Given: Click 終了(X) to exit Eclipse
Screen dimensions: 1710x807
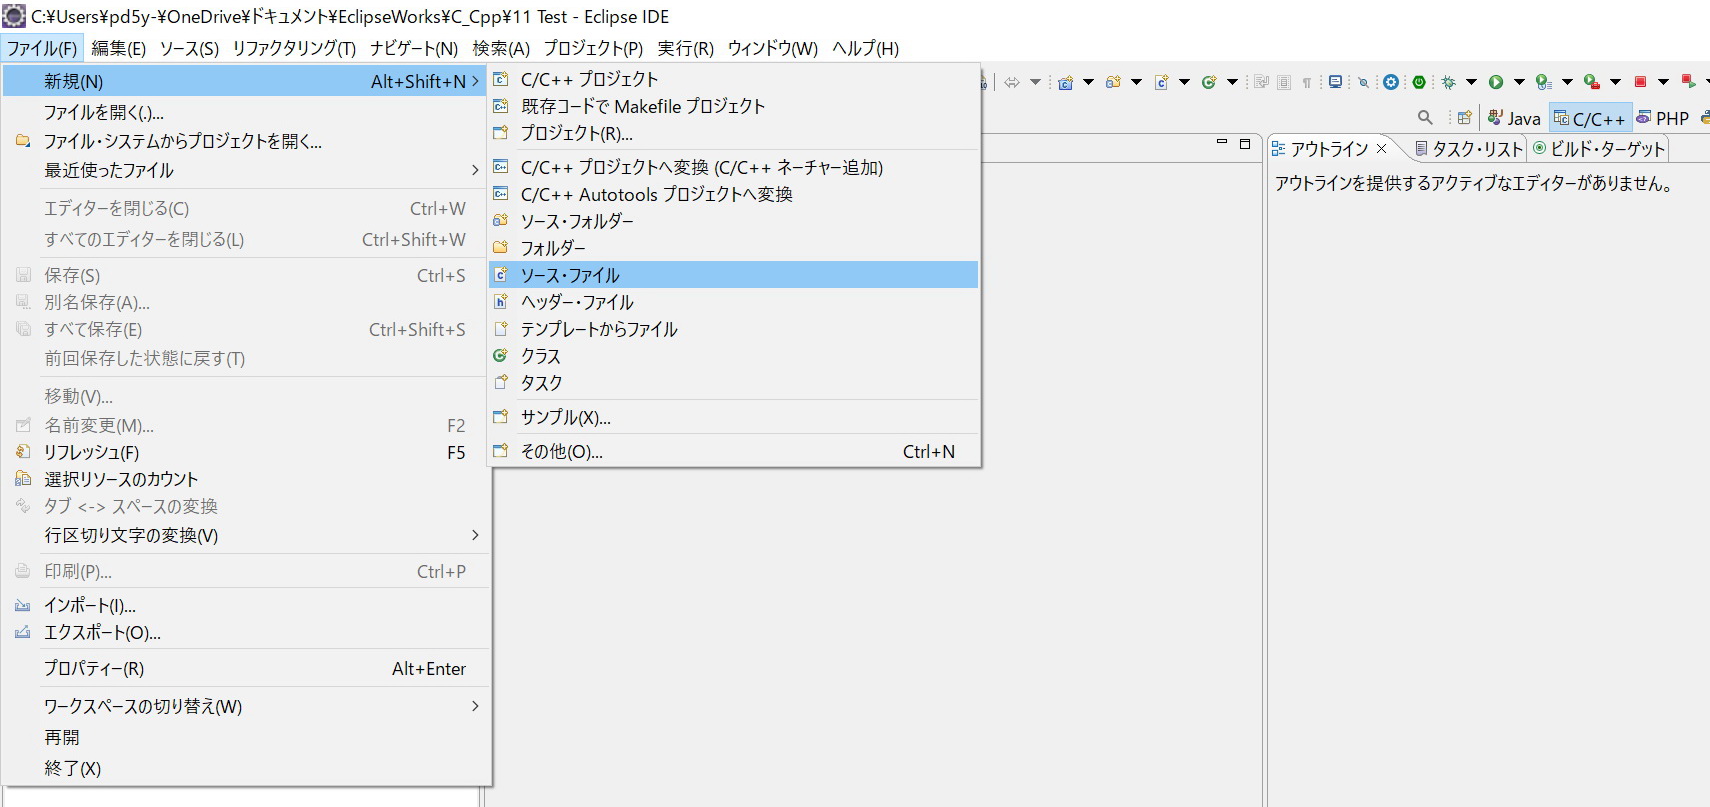Looking at the screenshot, I should coord(246,768).
